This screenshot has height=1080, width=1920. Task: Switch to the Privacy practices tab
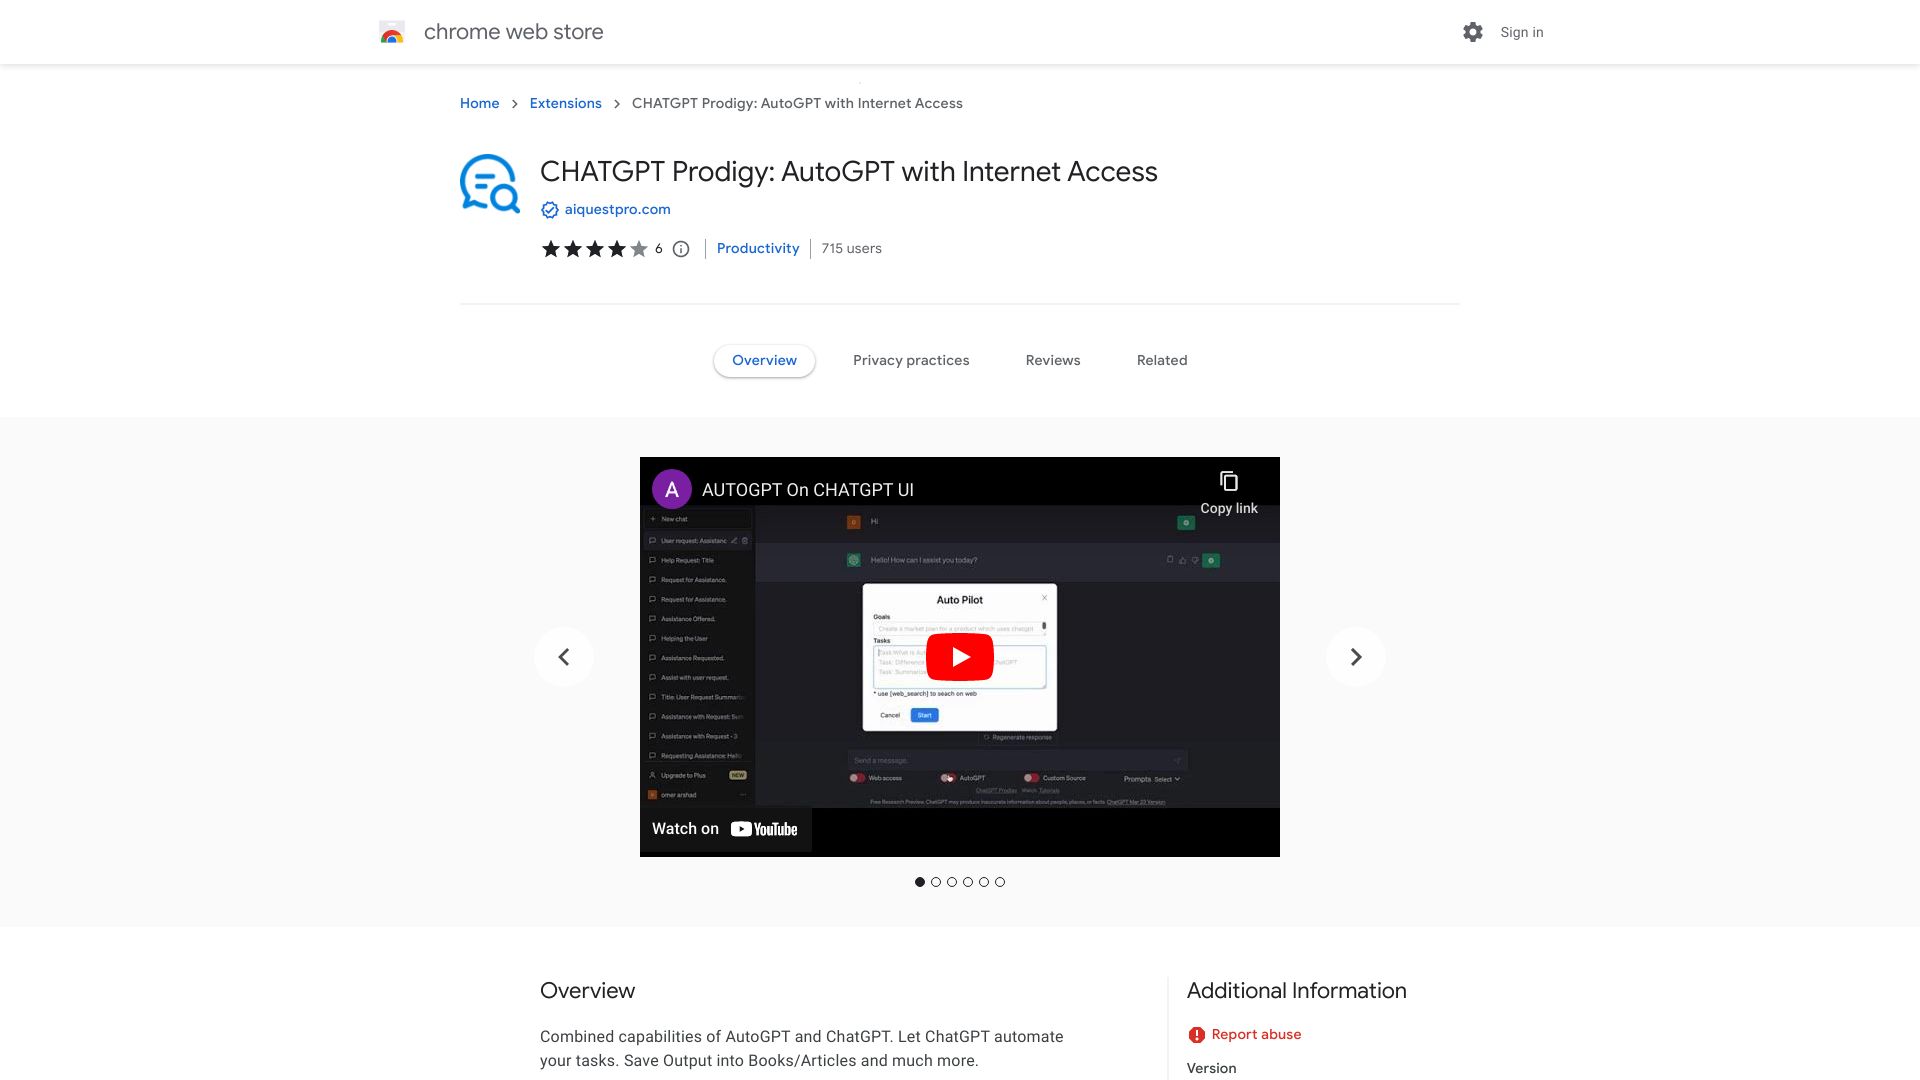[910, 360]
